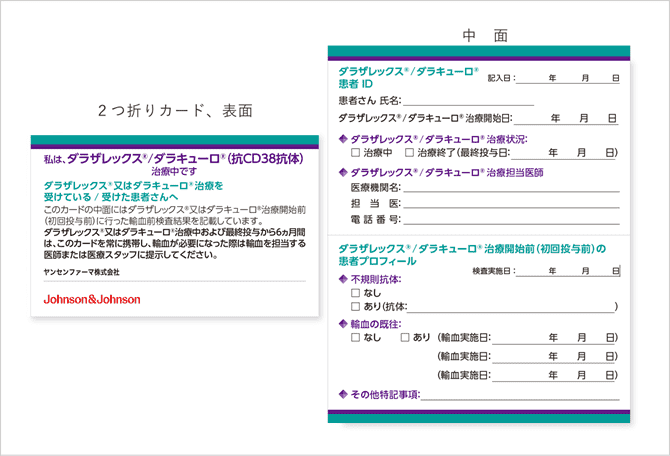Click the 患者プロフィール heading
The height and width of the screenshot is (456, 670).
(x=377, y=261)
